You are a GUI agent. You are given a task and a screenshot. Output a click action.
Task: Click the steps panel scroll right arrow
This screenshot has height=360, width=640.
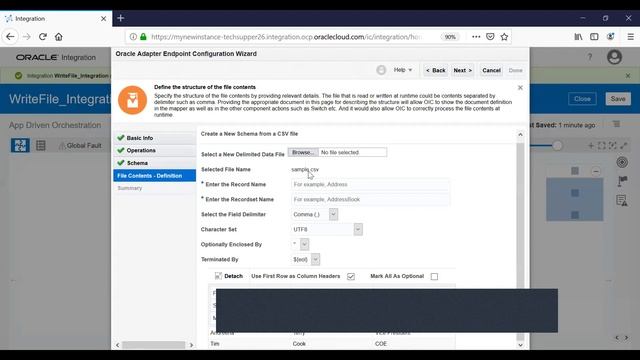(x=191, y=345)
